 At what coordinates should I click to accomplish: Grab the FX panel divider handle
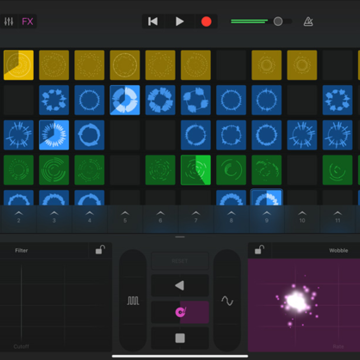point(180,237)
